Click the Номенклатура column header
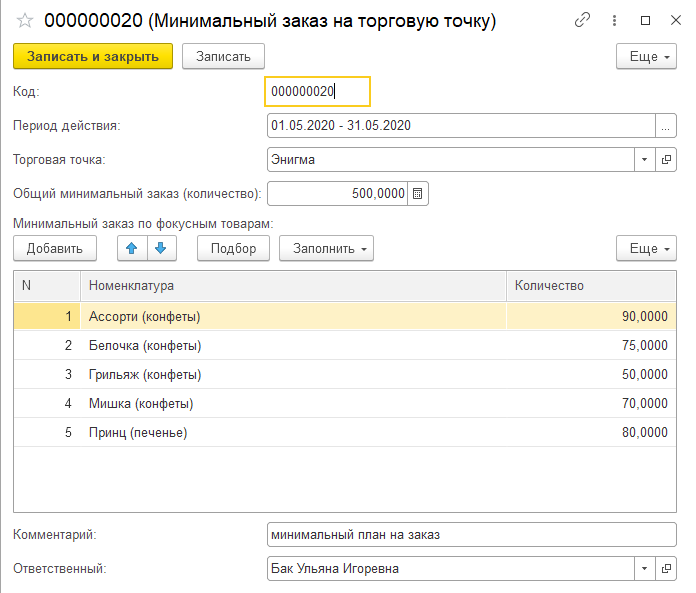696x593 pixels. click(x=293, y=286)
